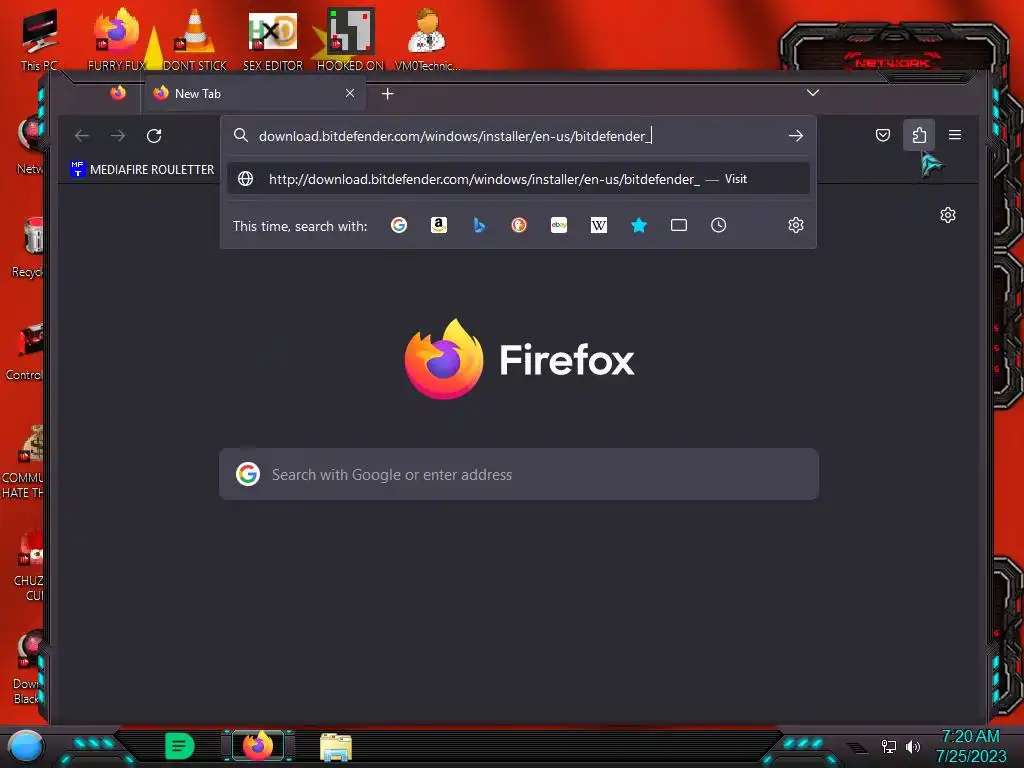Open File Explorer from the taskbar
Screen dimensions: 1024x768
click(336, 747)
